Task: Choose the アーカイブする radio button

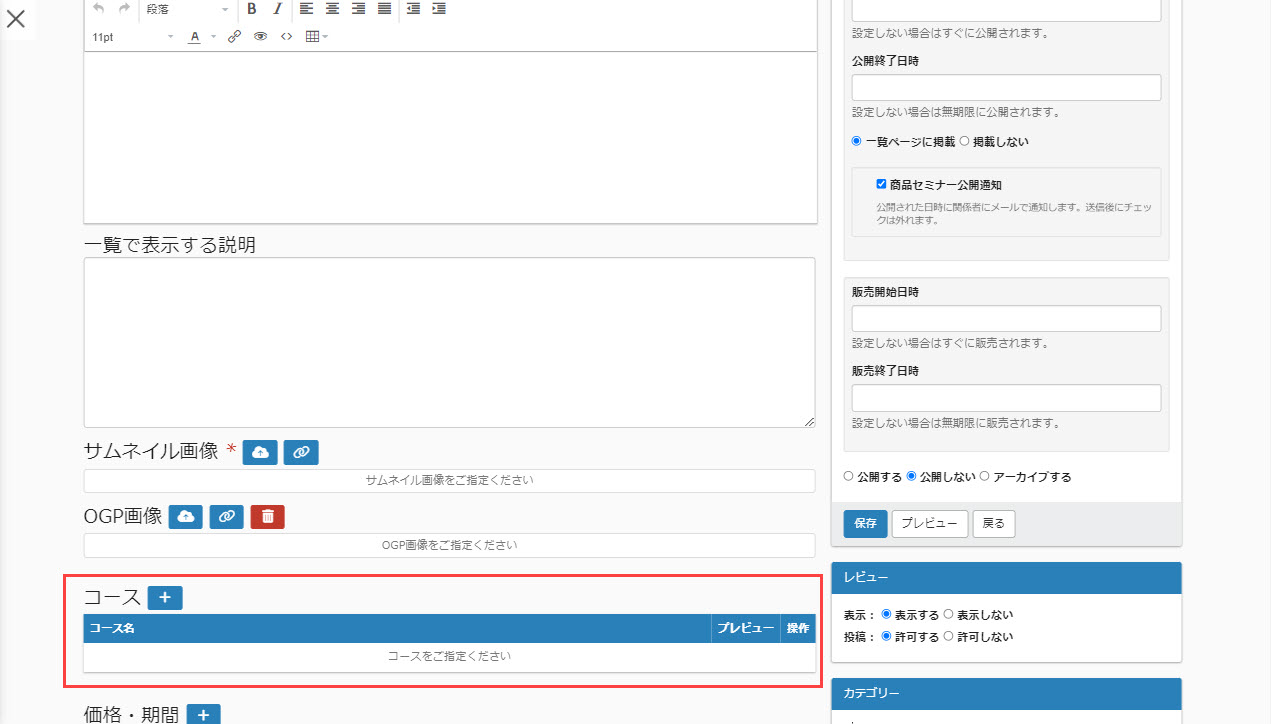Action: (985, 477)
